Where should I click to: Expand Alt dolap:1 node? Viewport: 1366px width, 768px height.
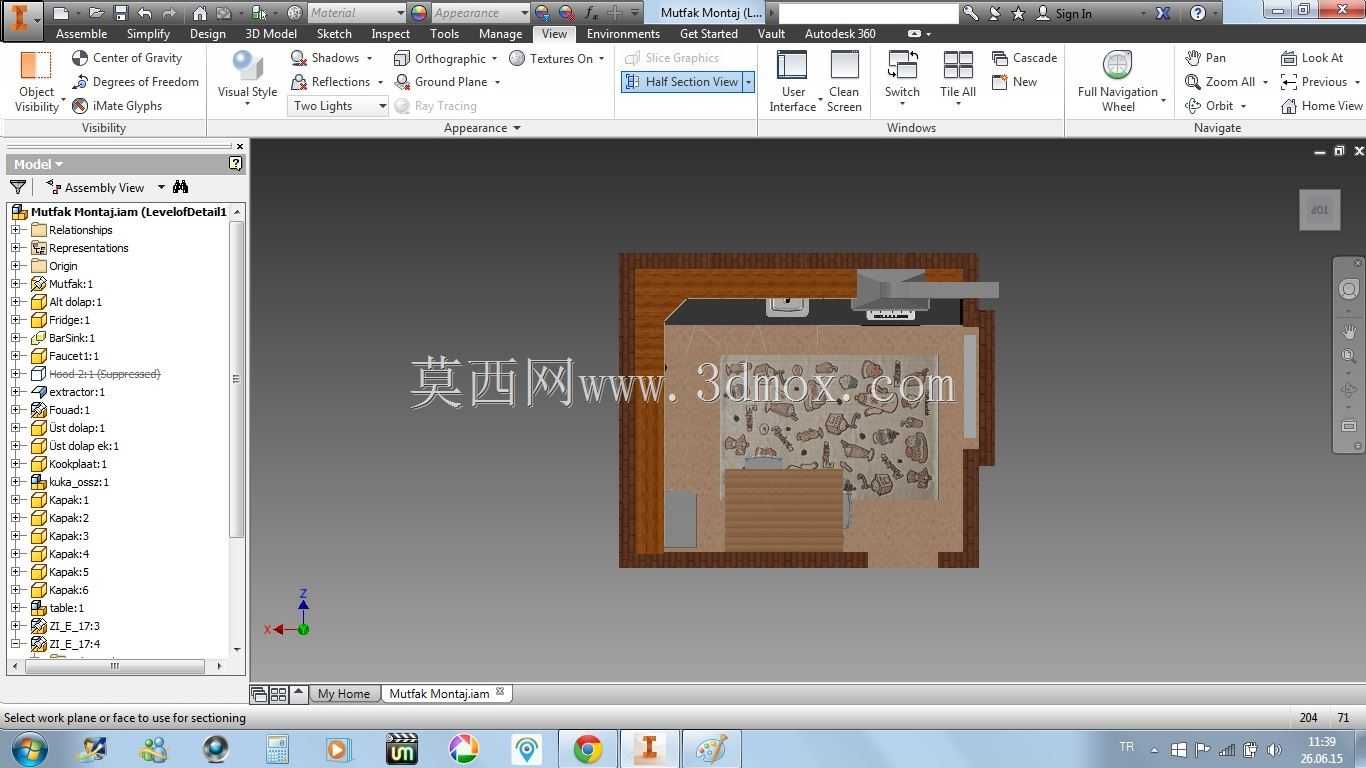[16, 302]
